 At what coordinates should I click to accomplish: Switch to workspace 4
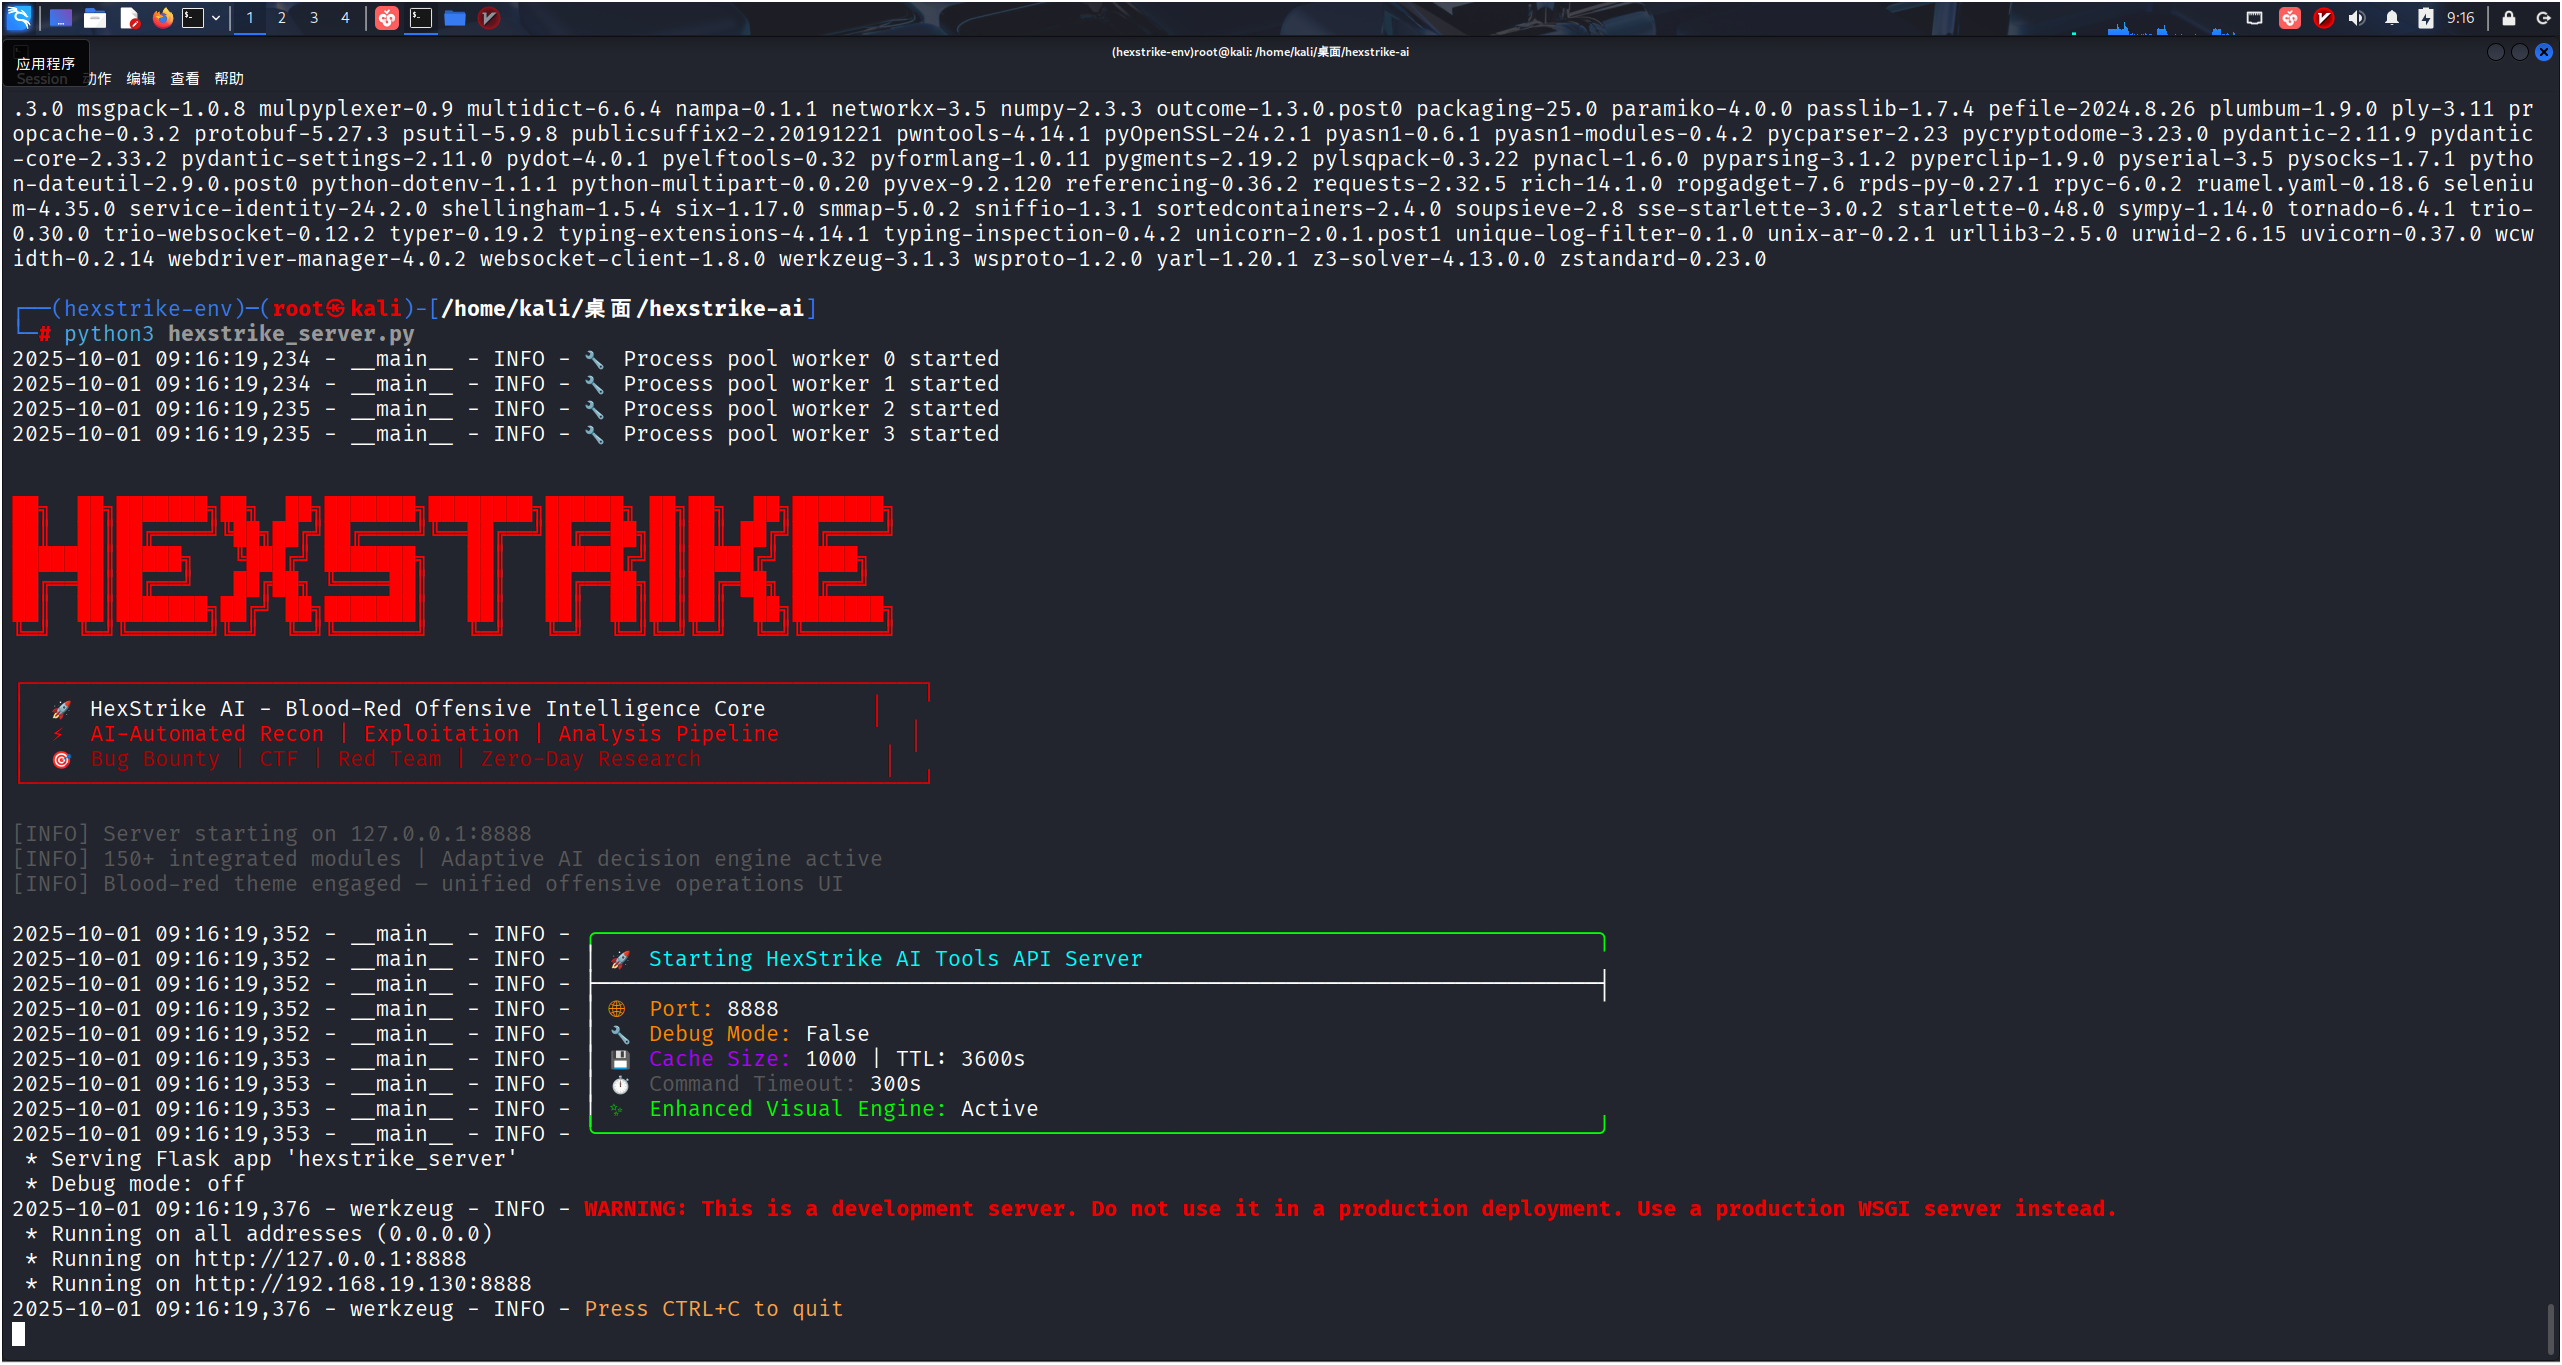(345, 17)
